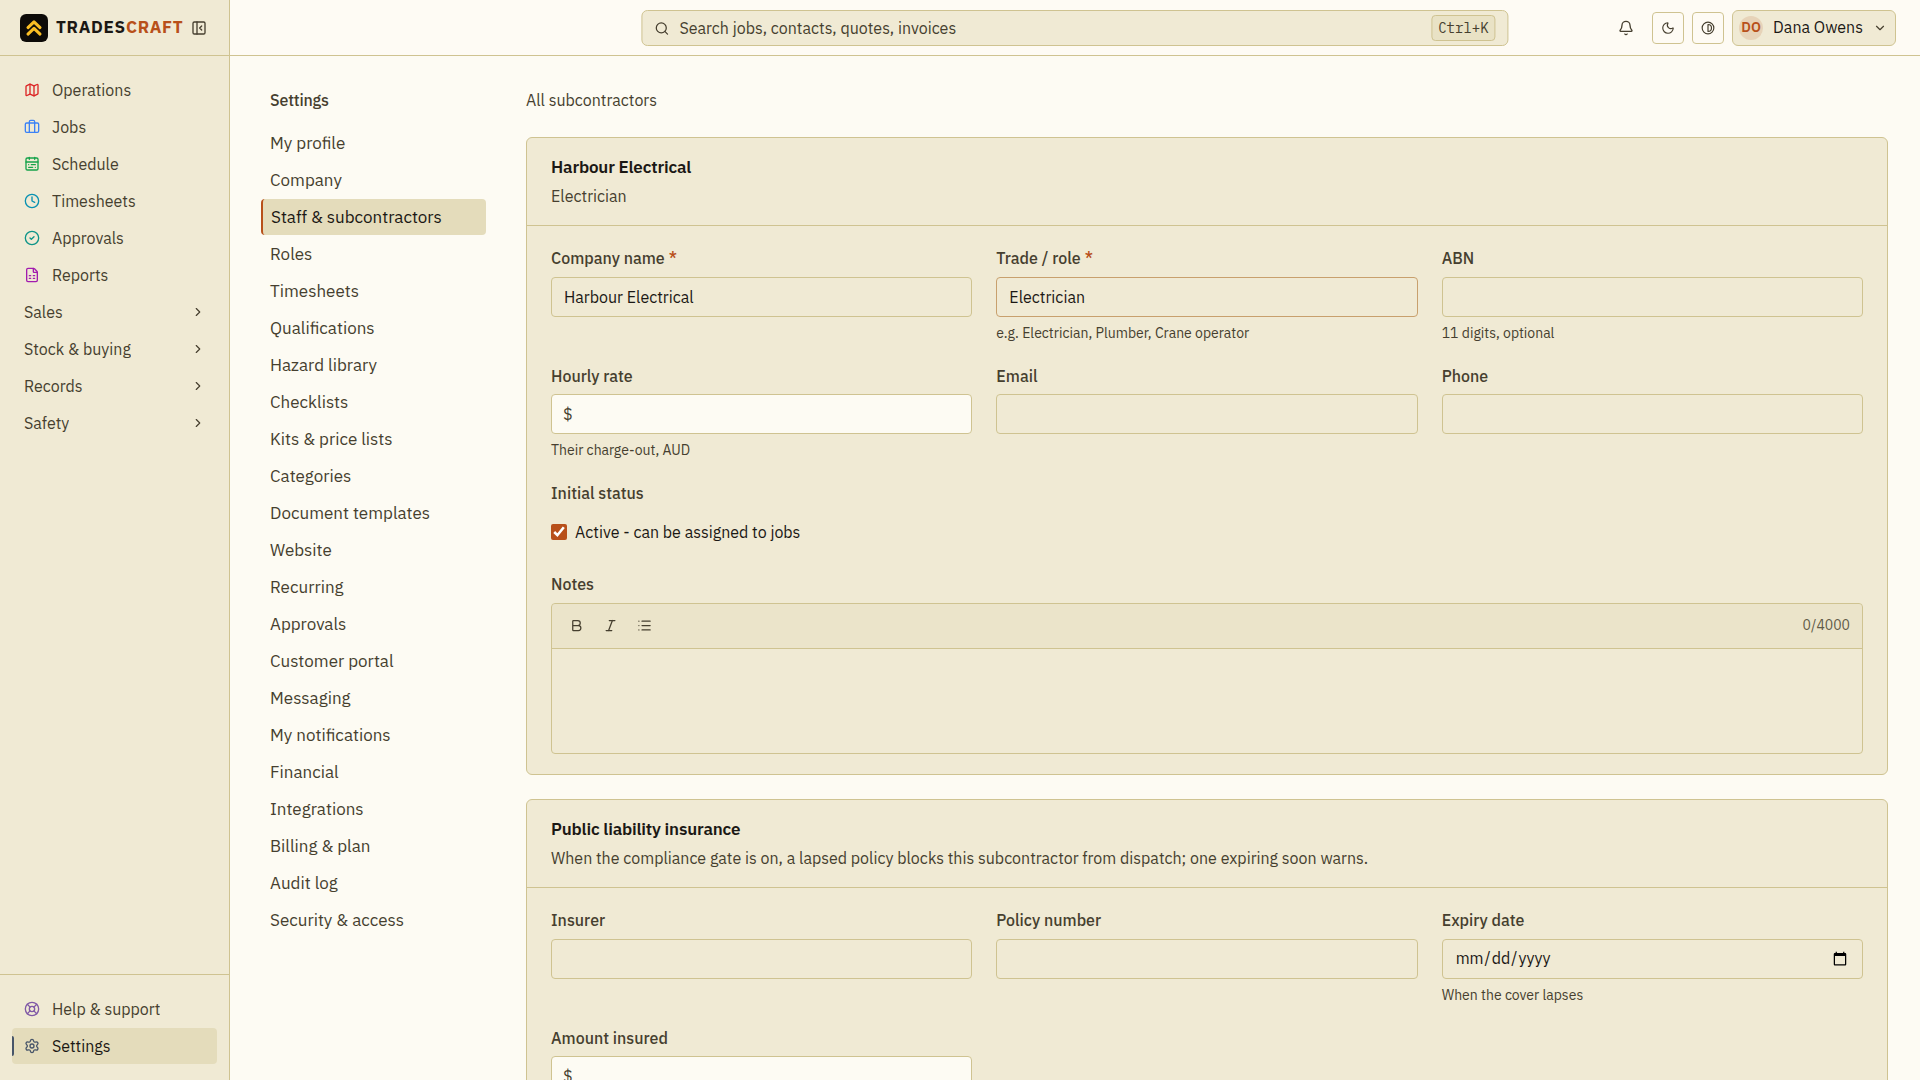Open Hazard library settings
The height and width of the screenshot is (1080, 1920).
373,365
